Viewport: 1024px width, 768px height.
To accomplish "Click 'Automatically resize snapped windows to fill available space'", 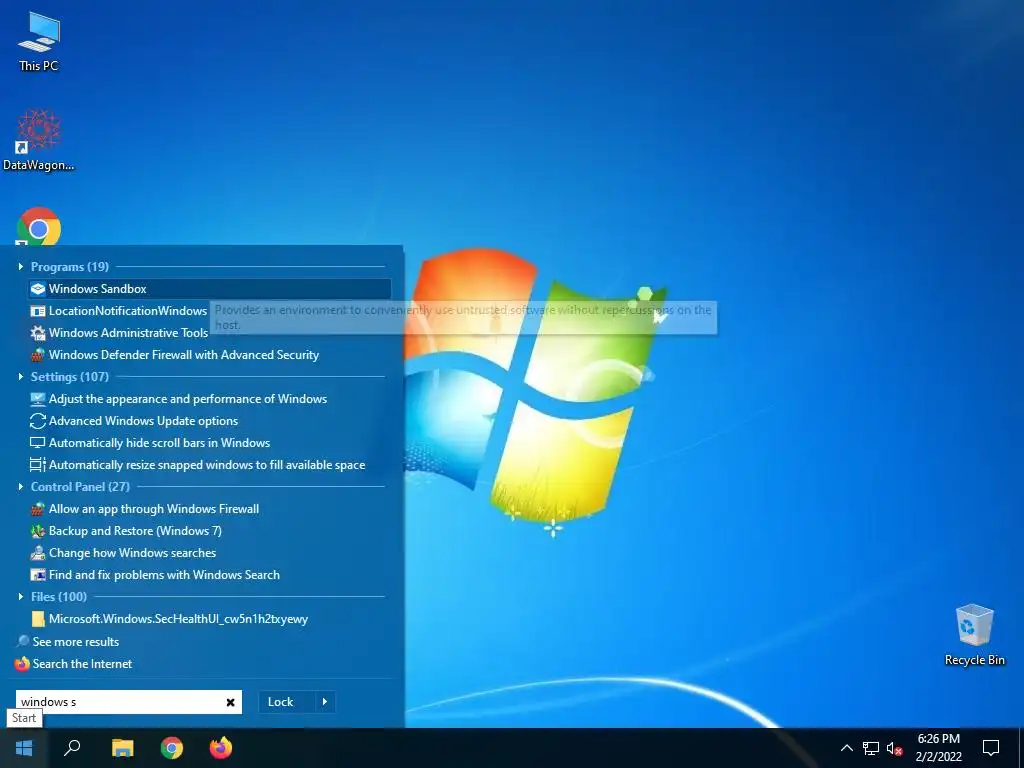I will click(x=207, y=465).
